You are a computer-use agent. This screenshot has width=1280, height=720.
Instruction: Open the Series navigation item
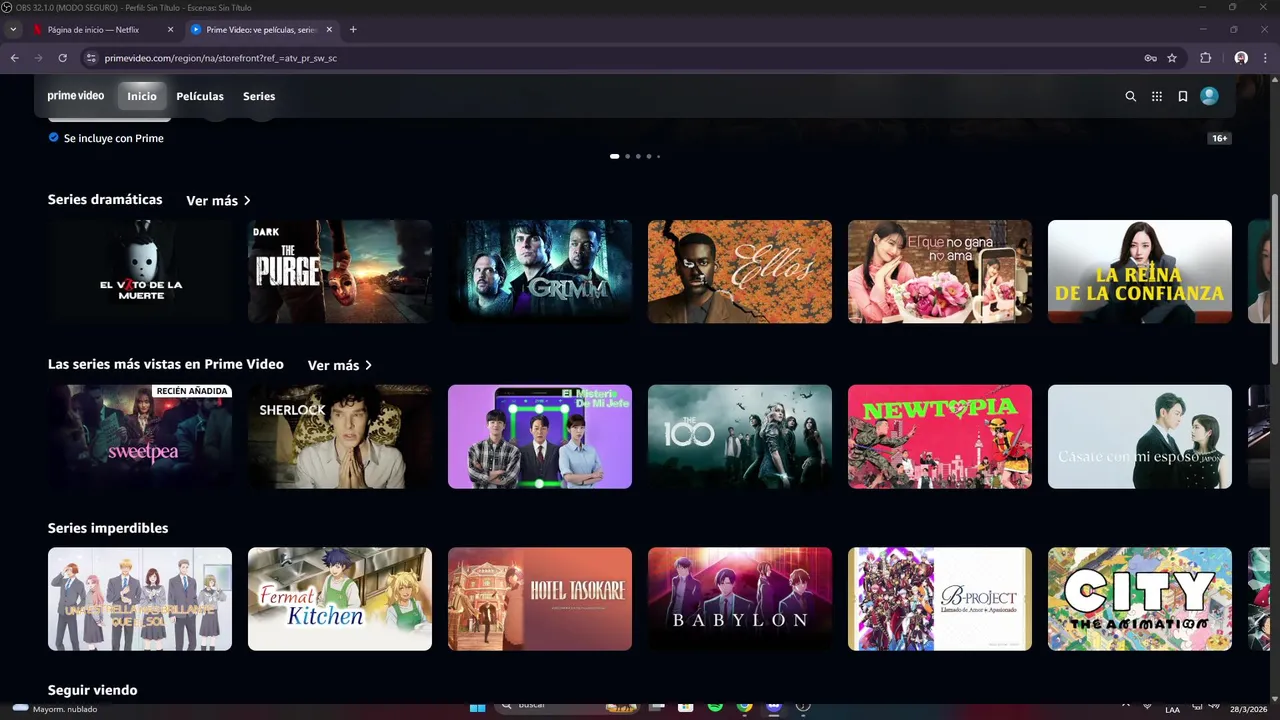pos(259,97)
